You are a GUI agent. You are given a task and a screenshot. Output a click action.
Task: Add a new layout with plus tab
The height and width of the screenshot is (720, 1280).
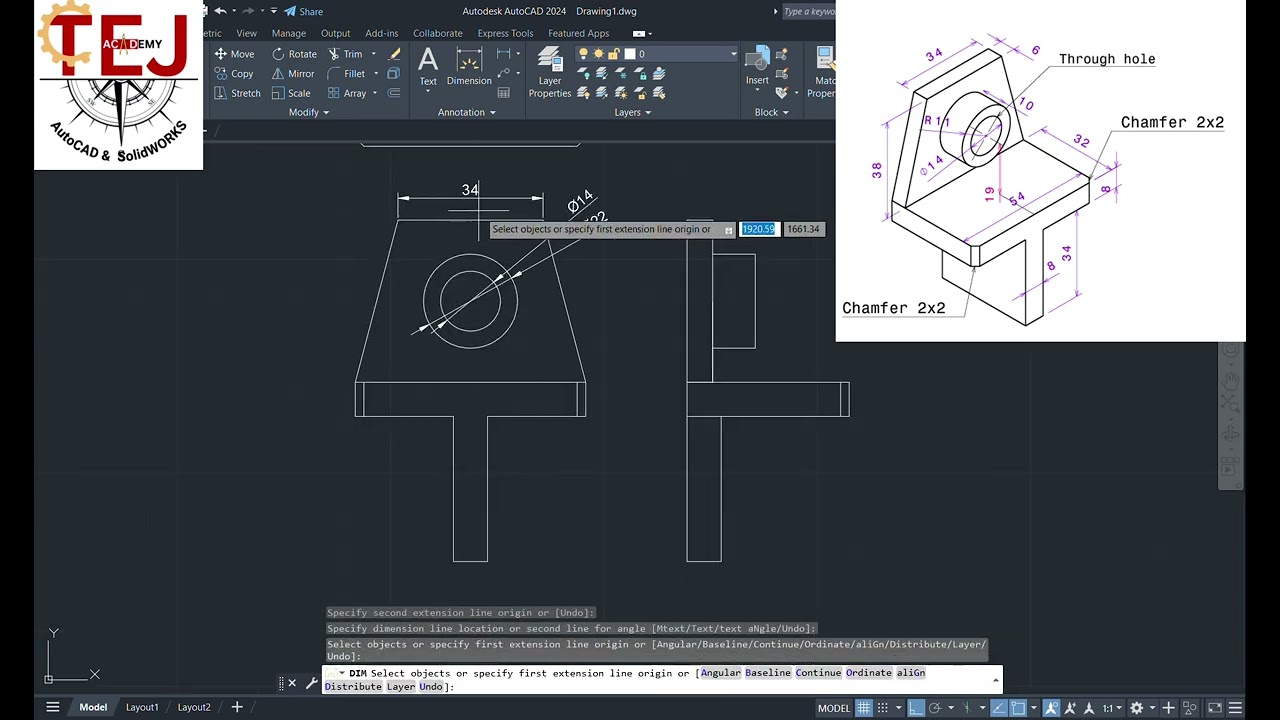point(237,707)
